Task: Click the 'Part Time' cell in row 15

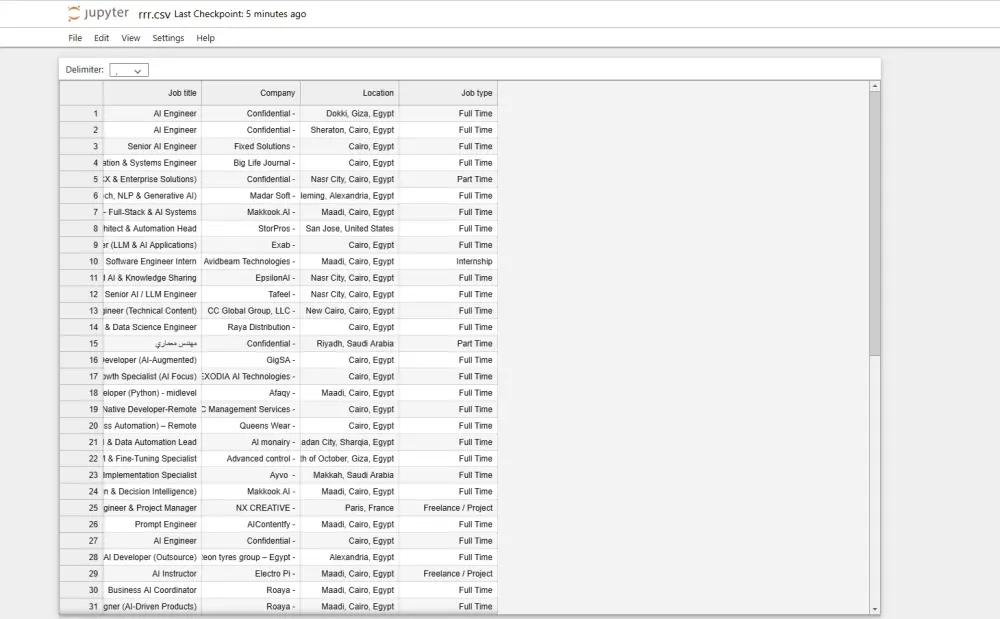Action: click(448, 344)
